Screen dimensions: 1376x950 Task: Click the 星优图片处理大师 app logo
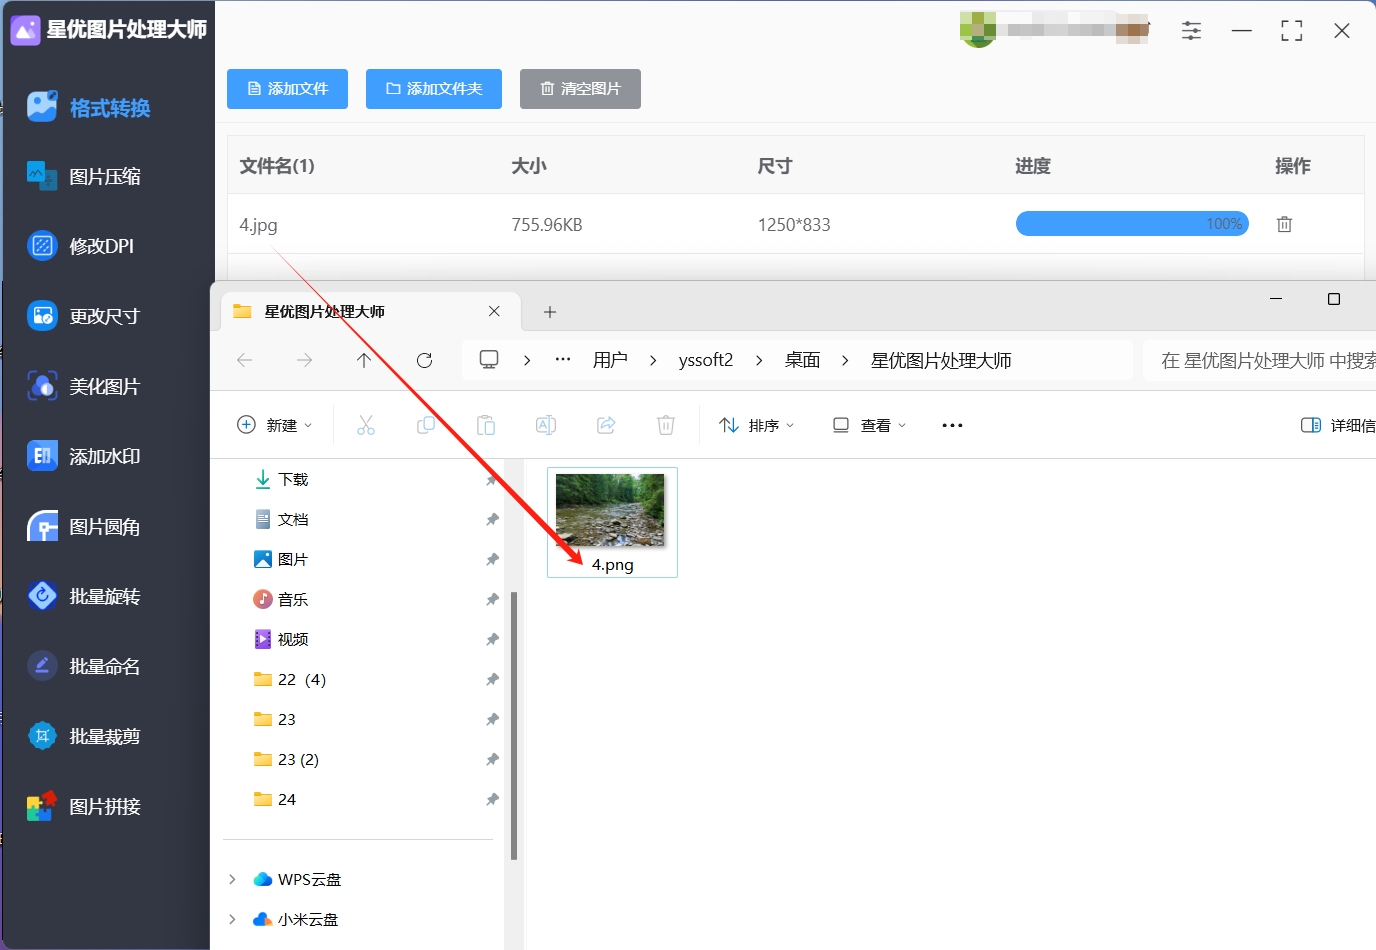click(x=25, y=30)
